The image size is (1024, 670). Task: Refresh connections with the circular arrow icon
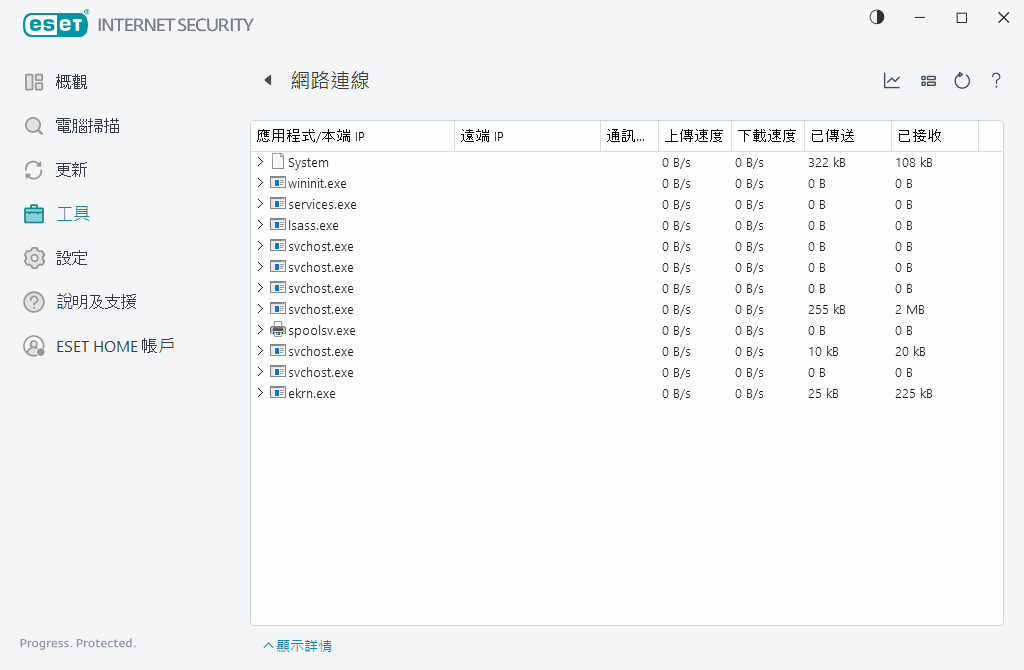[x=962, y=81]
